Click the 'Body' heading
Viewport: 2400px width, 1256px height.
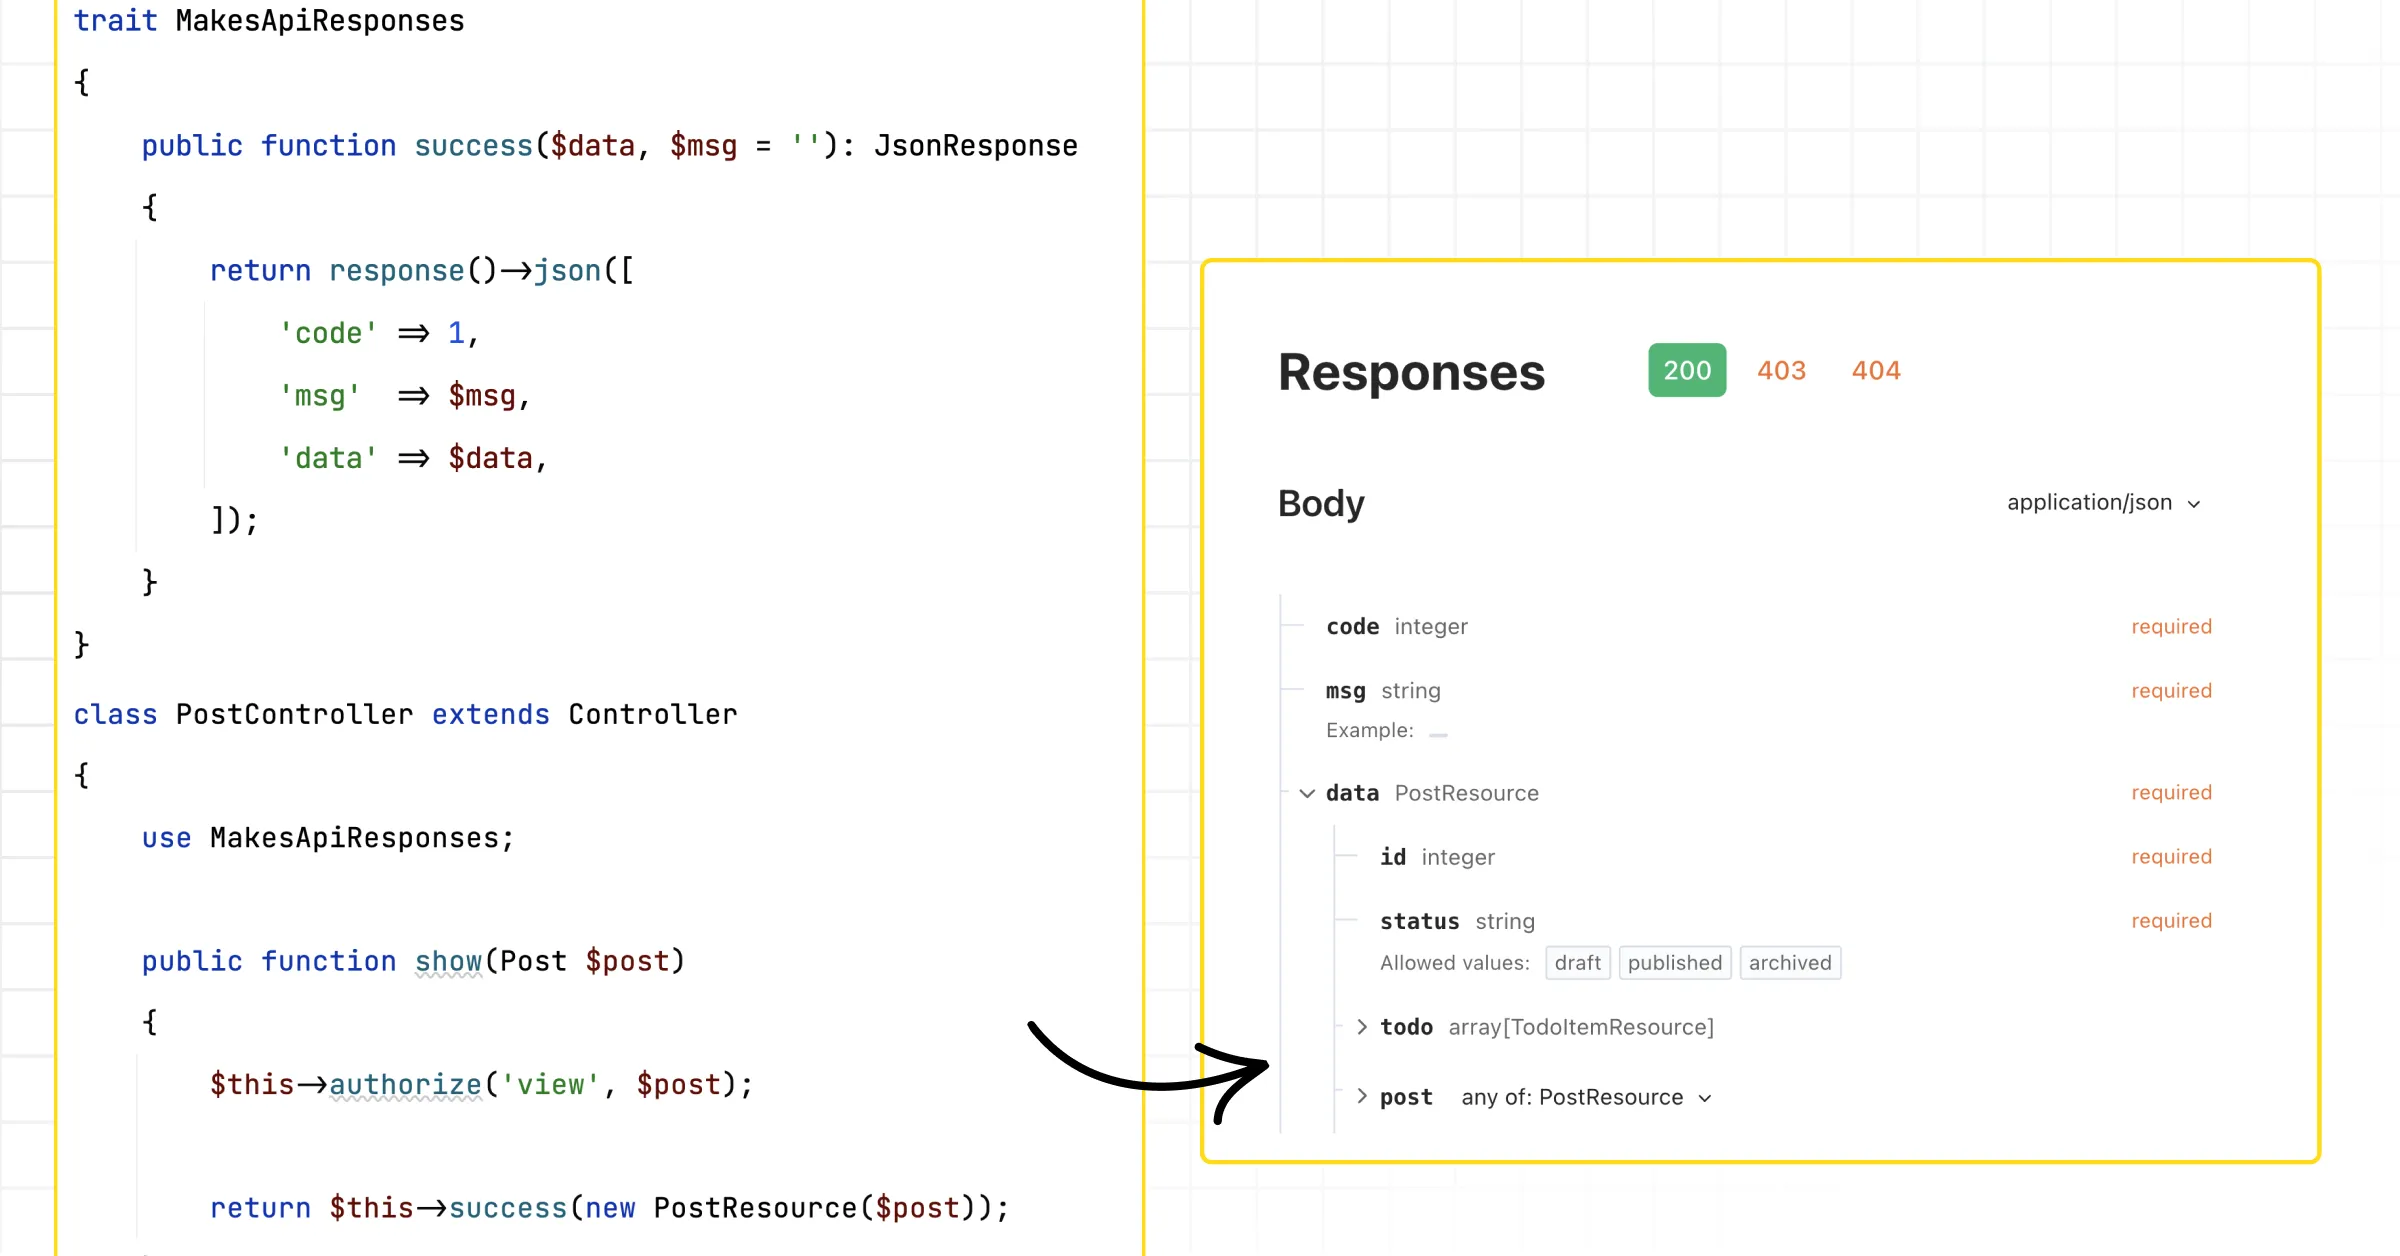[1321, 503]
